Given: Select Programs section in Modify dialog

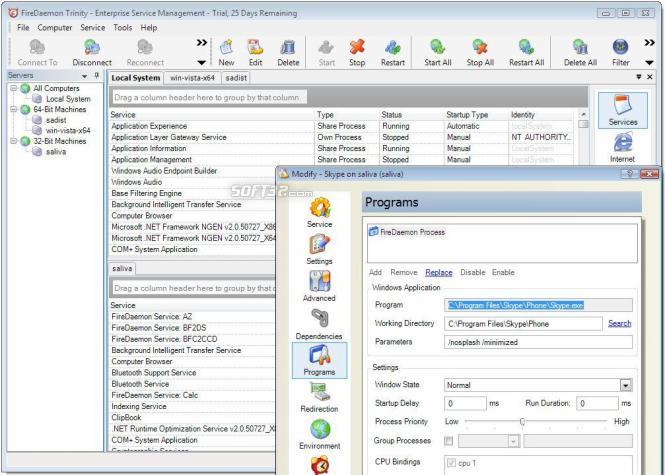Looking at the screenshot, I should tap(319, 360).
